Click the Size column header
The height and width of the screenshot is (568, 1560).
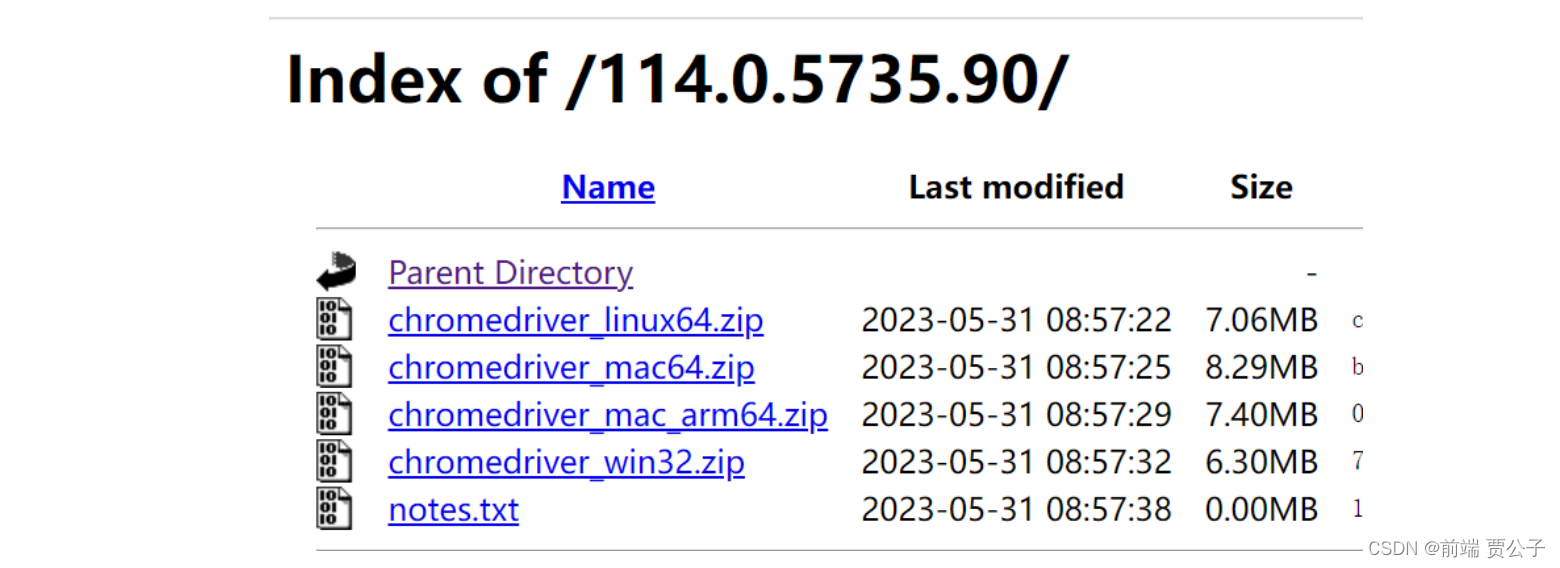(1261, 187)
